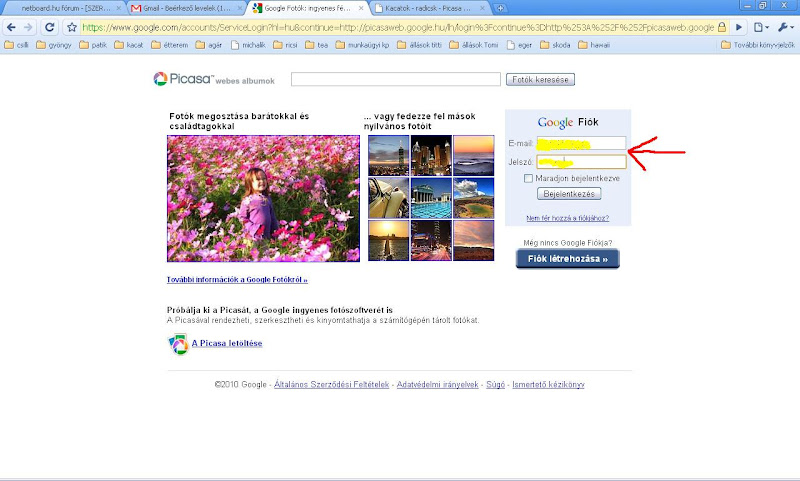
Task: Reload the page with the refresh icon
Action: (49, 27)
